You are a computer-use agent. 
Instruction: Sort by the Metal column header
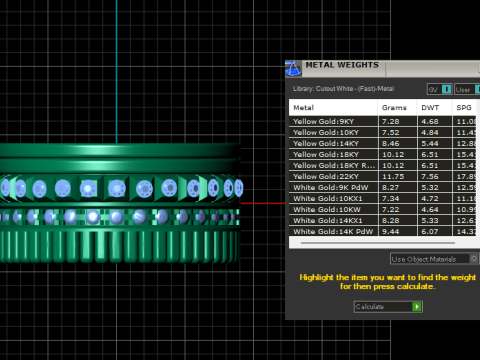[x=333, y=107]
